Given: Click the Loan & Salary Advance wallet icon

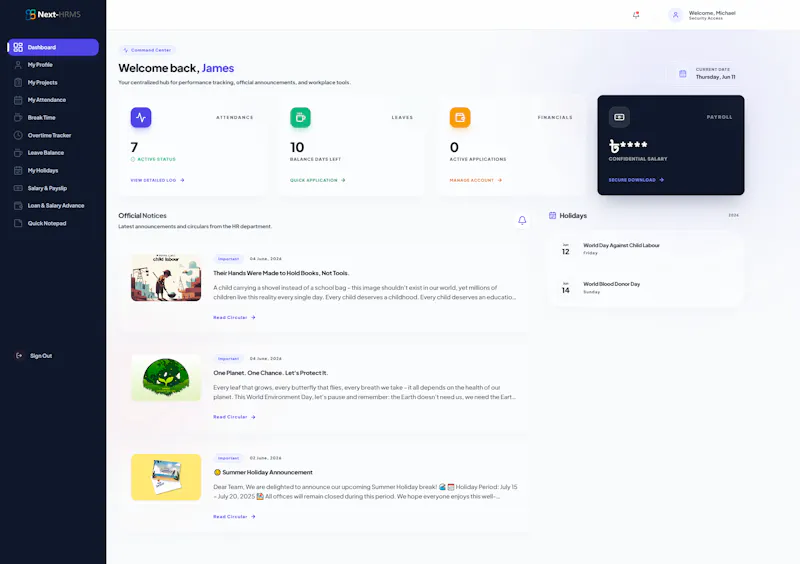Looking at the screenshot, I should 18,206.
